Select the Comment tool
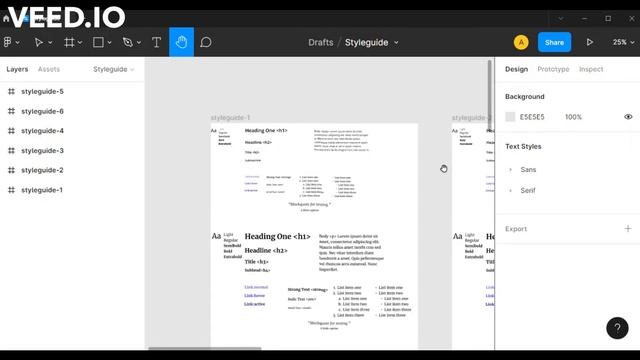The width and height of the screenshot is (640, 360). (x=206, y=42)
